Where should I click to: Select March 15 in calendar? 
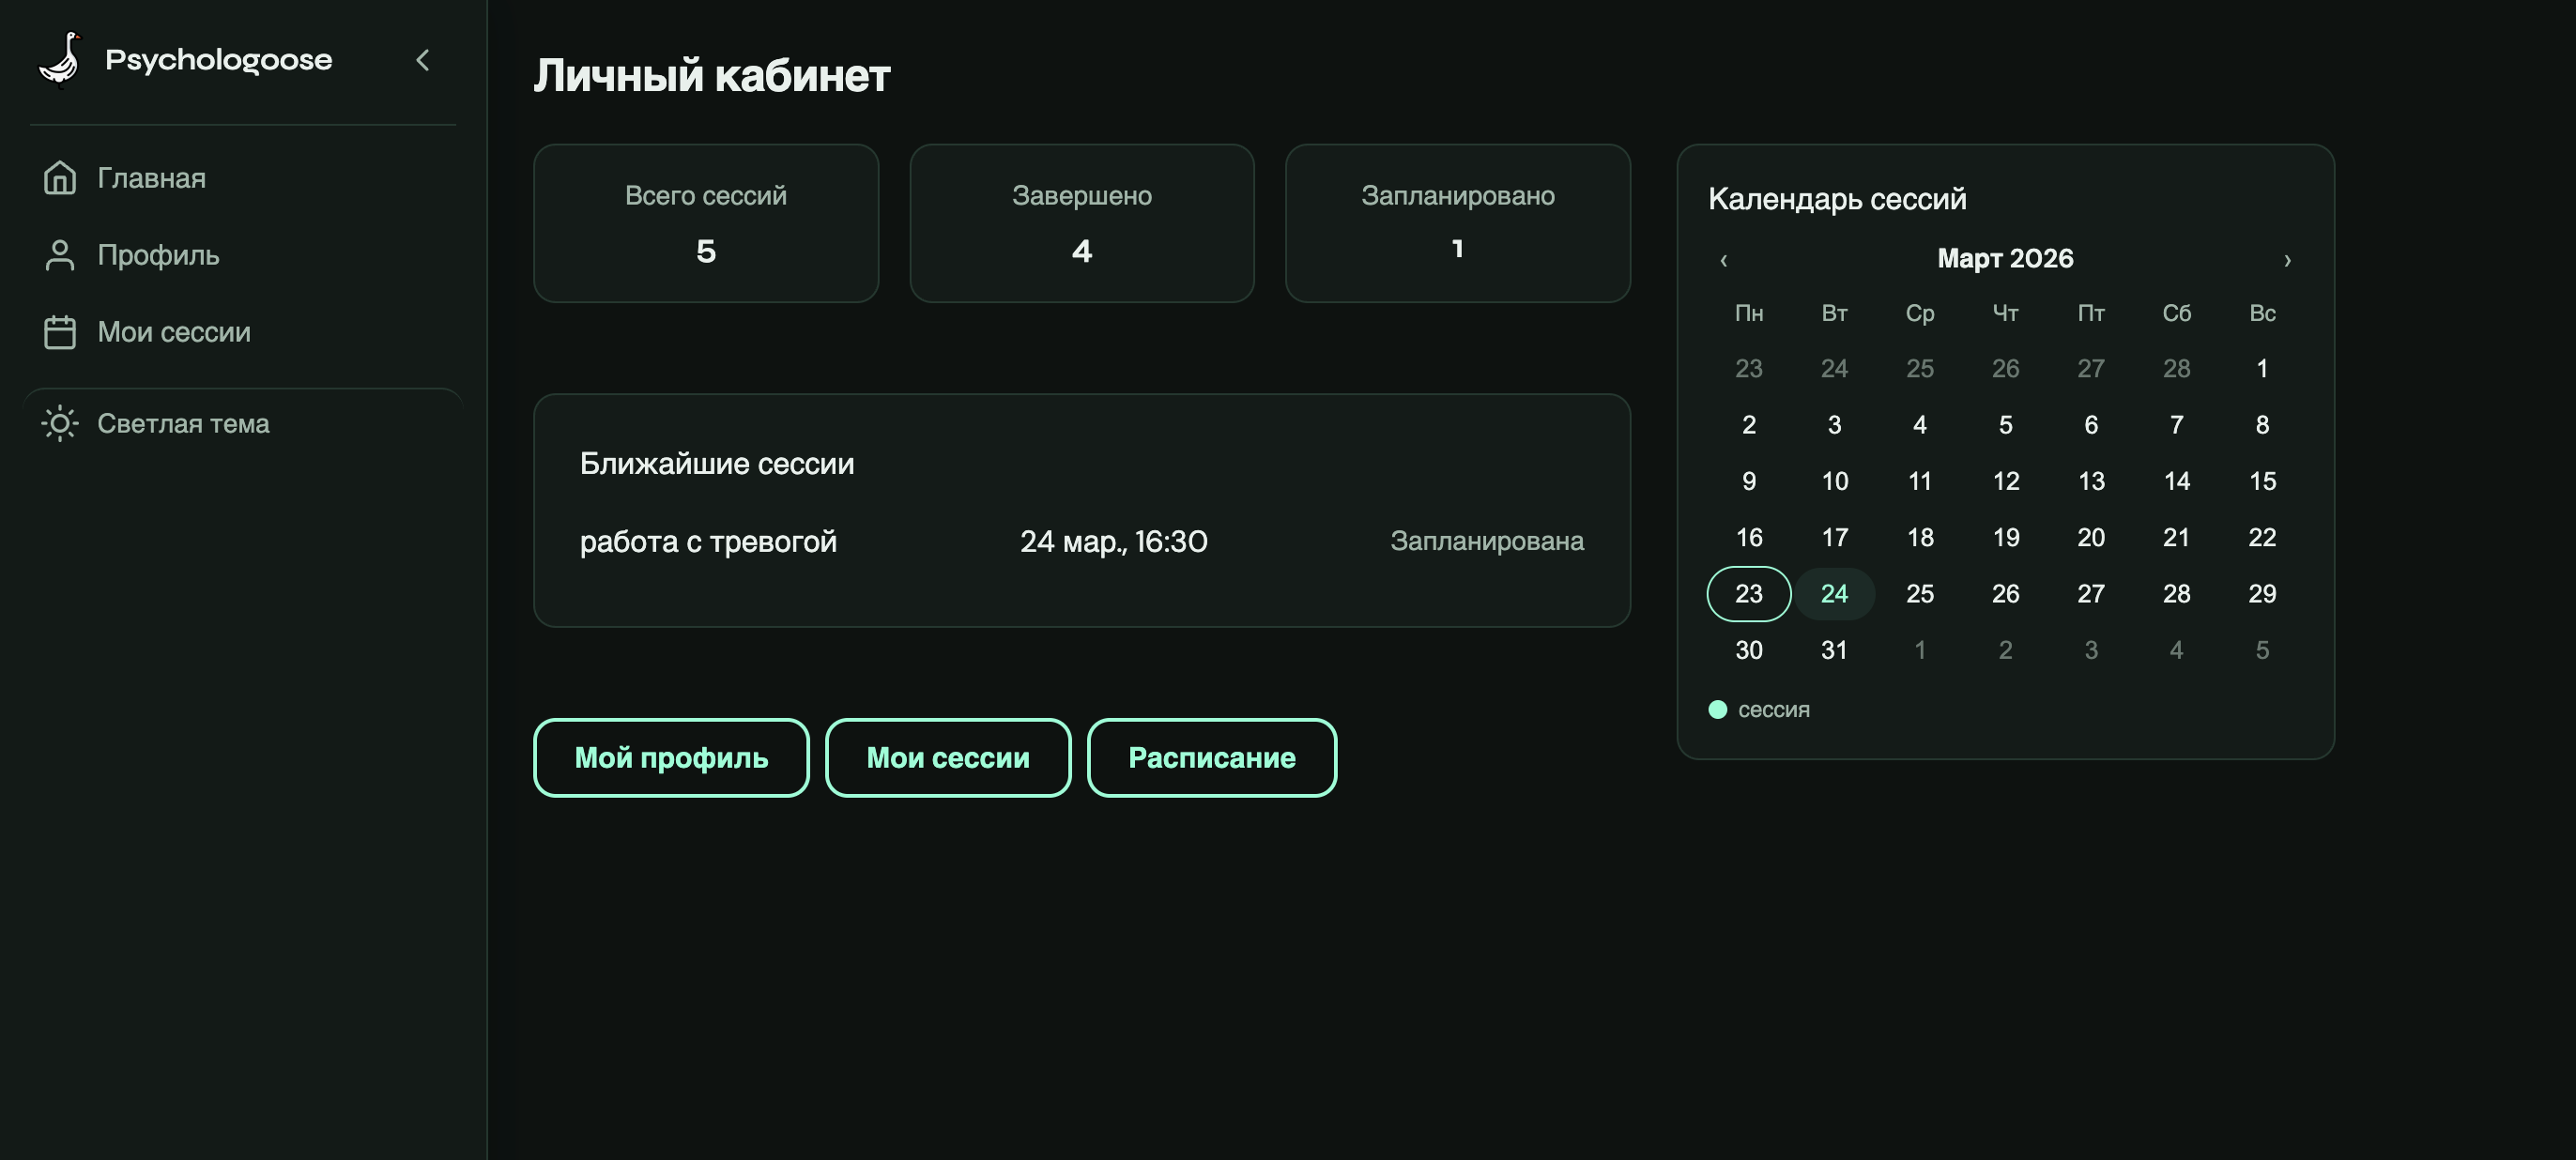[x=2262, y=481]
